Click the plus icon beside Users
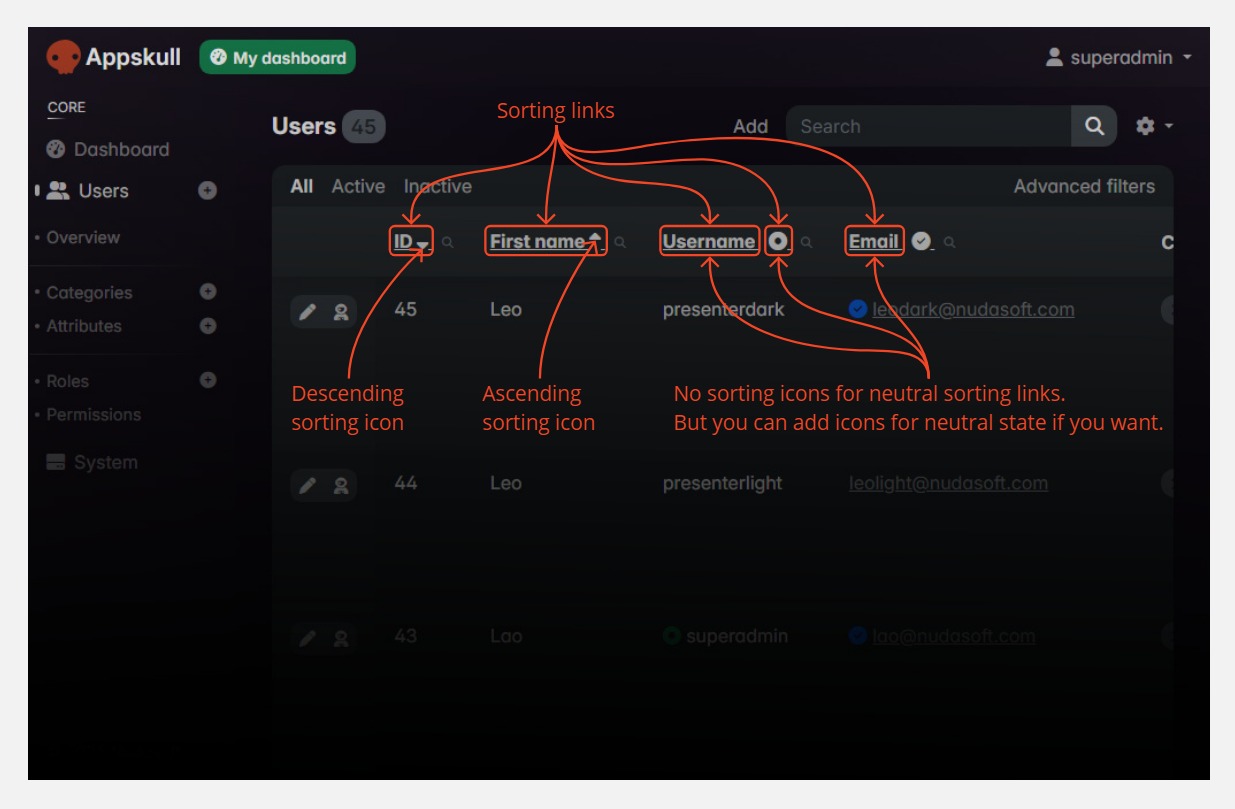This screenshot has height=809, width=1235. pyautogui.click(x=208, y=190)
